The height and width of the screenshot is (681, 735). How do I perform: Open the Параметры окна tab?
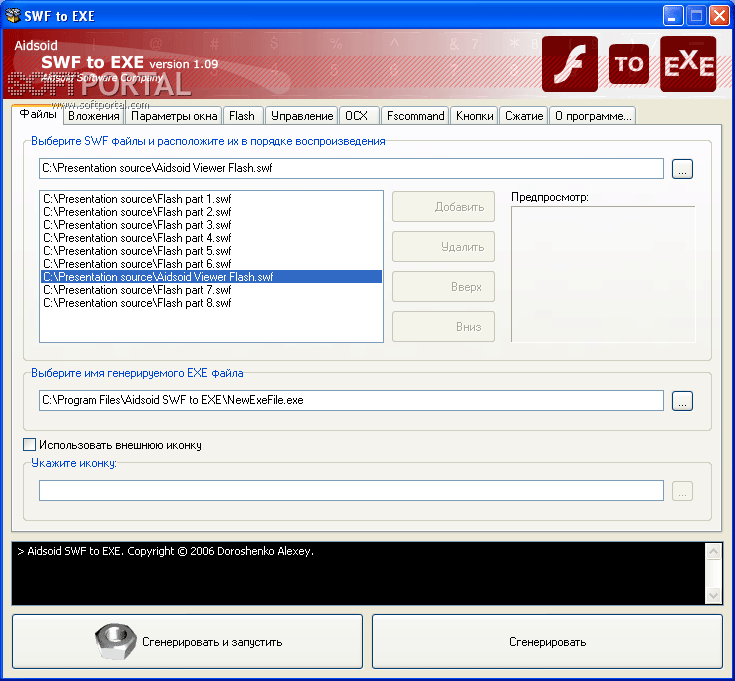click(174, 116)
